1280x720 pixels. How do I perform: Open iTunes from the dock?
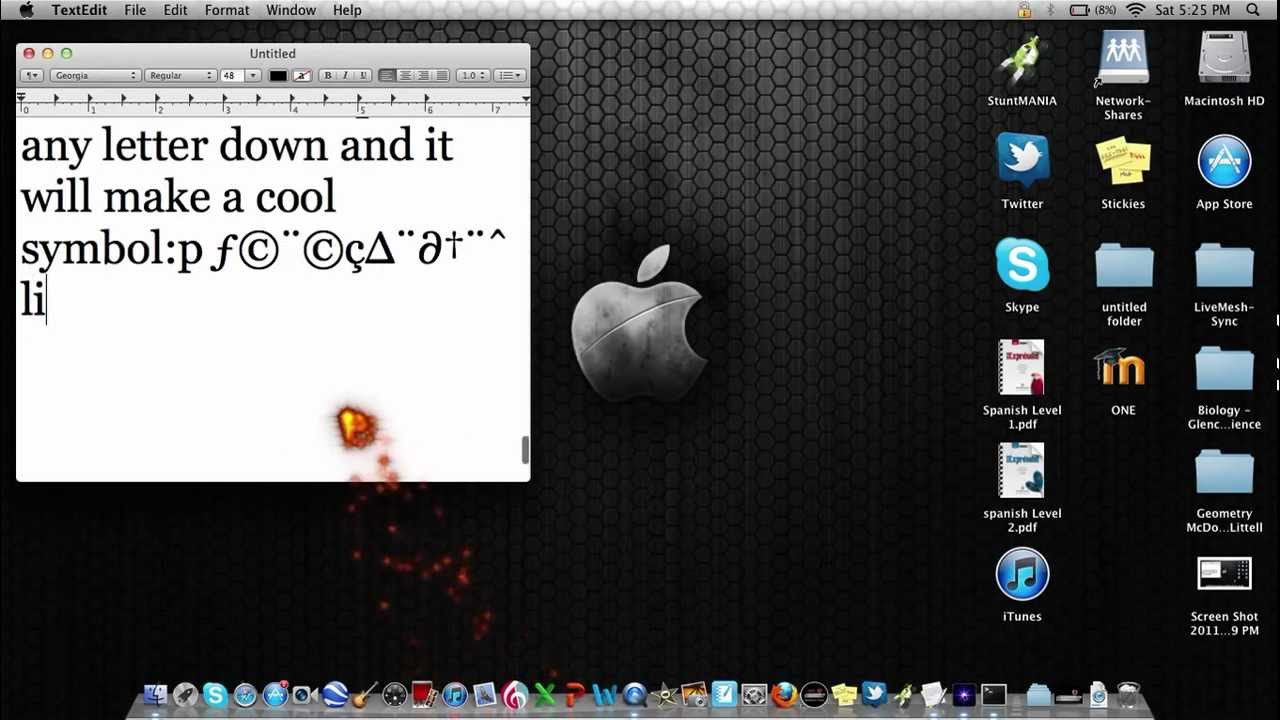point(455,694)
